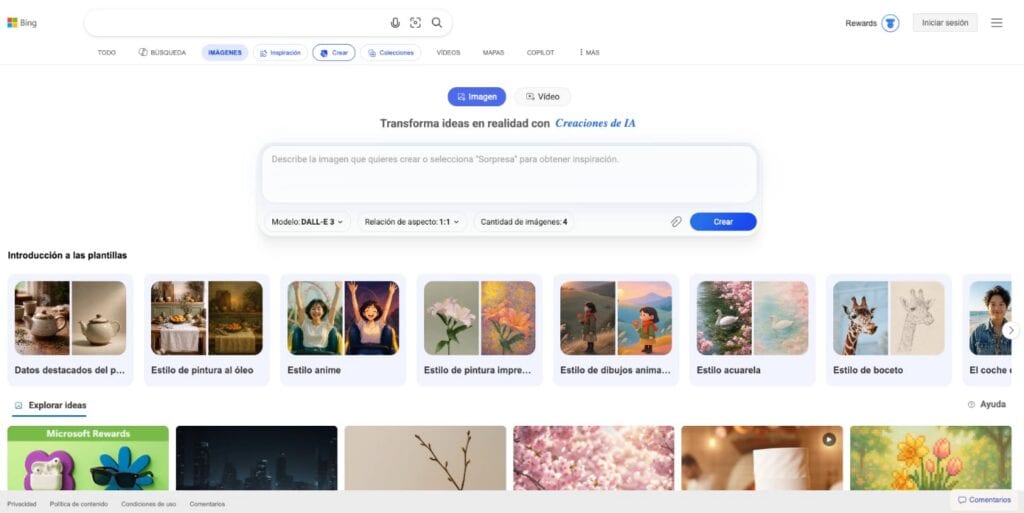Expand the Modelo DALL-E 3 dropdown
The height and width of the screenshot is (513, 1024).
307,222
